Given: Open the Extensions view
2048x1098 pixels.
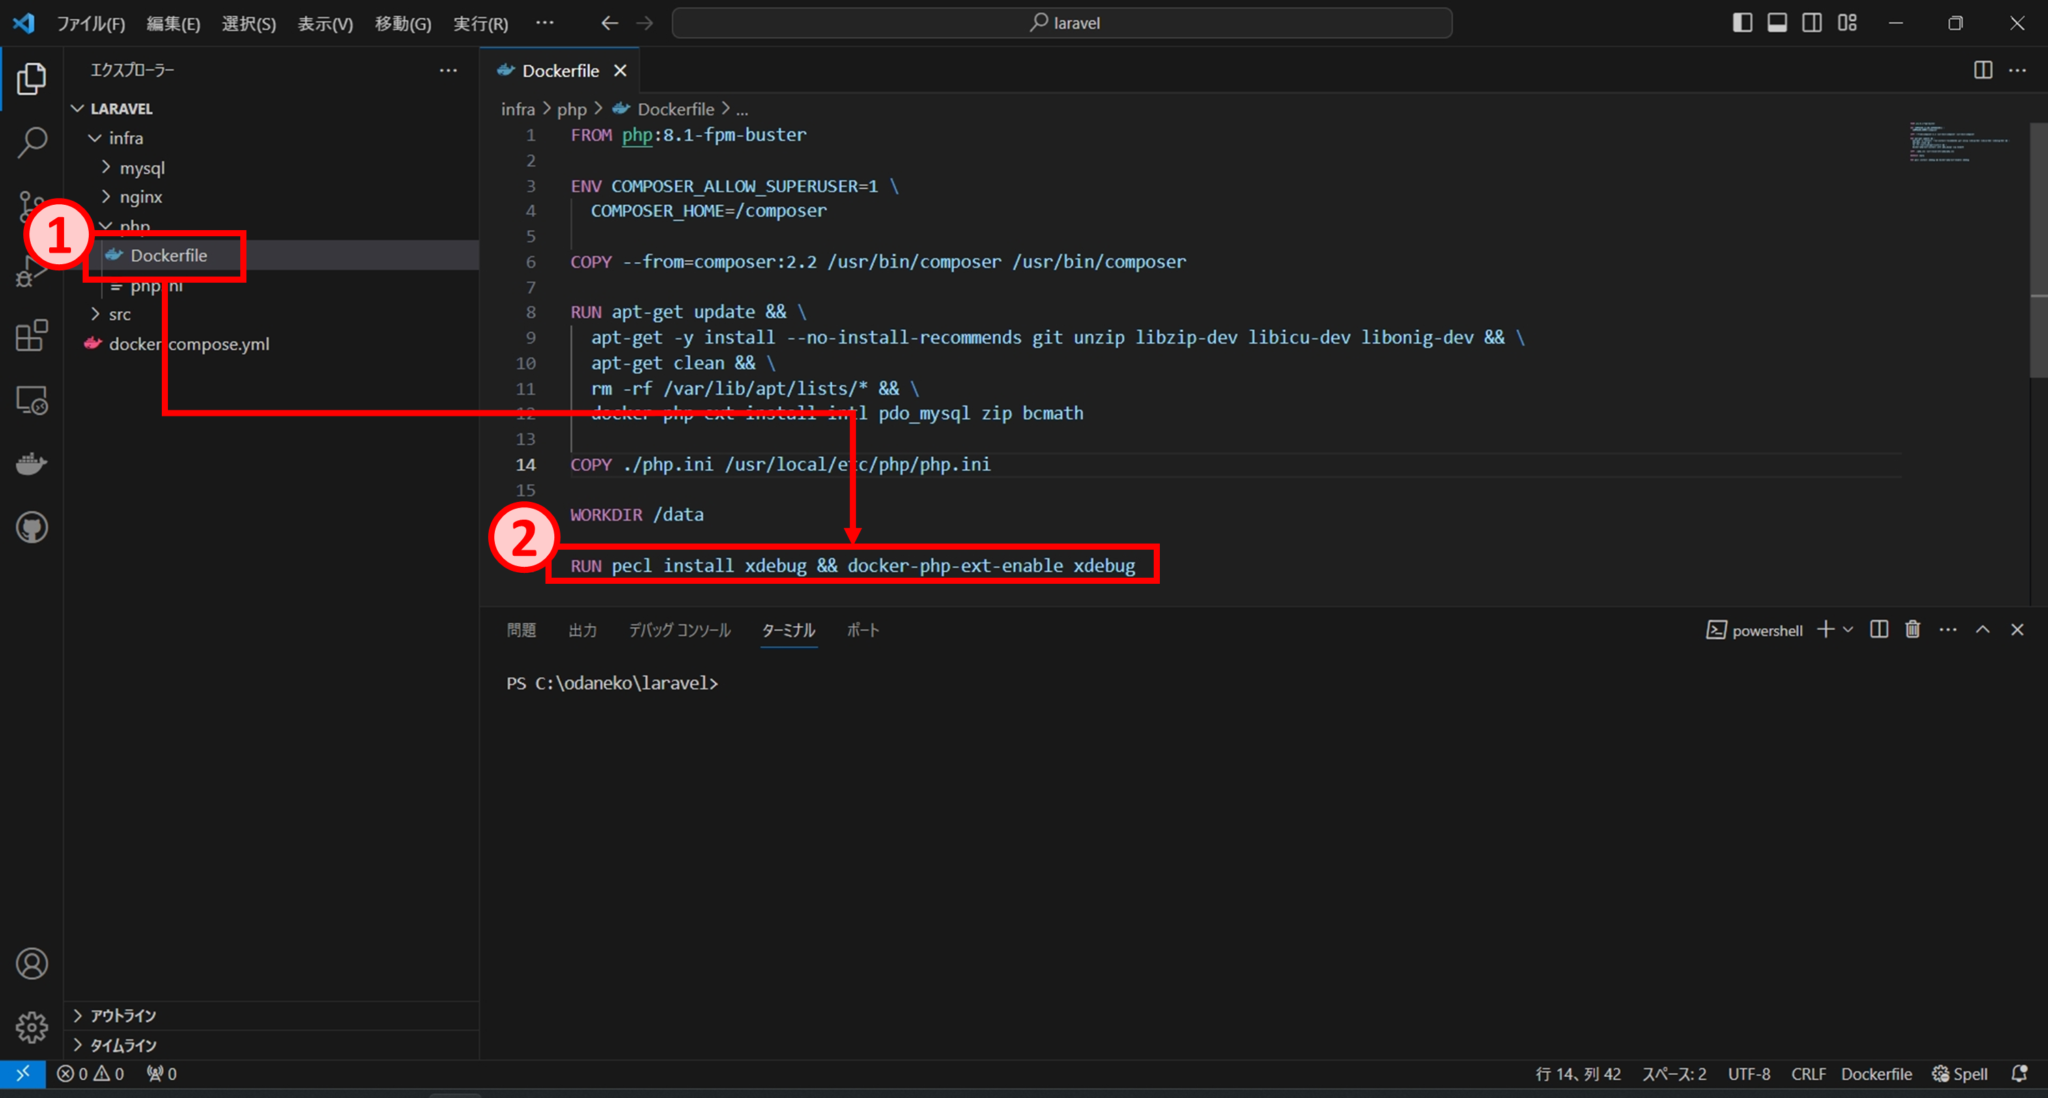Looking at the screenshot, I should point(31,335).
